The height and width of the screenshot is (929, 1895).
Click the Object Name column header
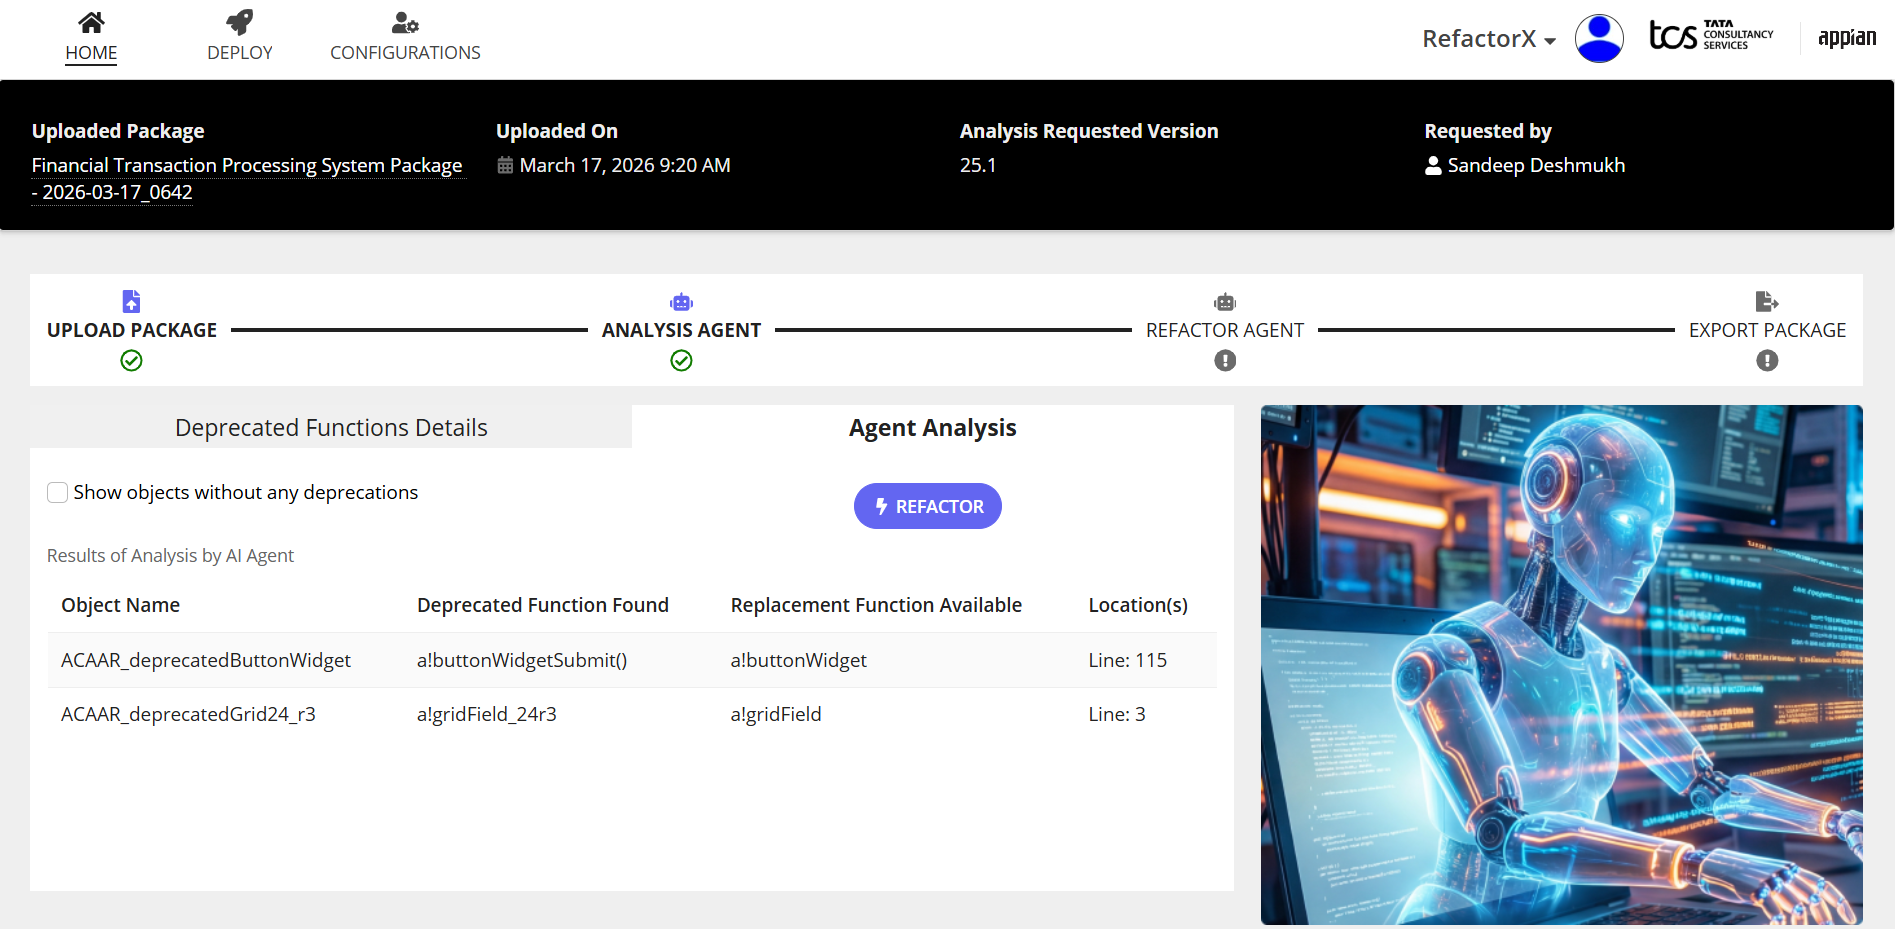120,605
